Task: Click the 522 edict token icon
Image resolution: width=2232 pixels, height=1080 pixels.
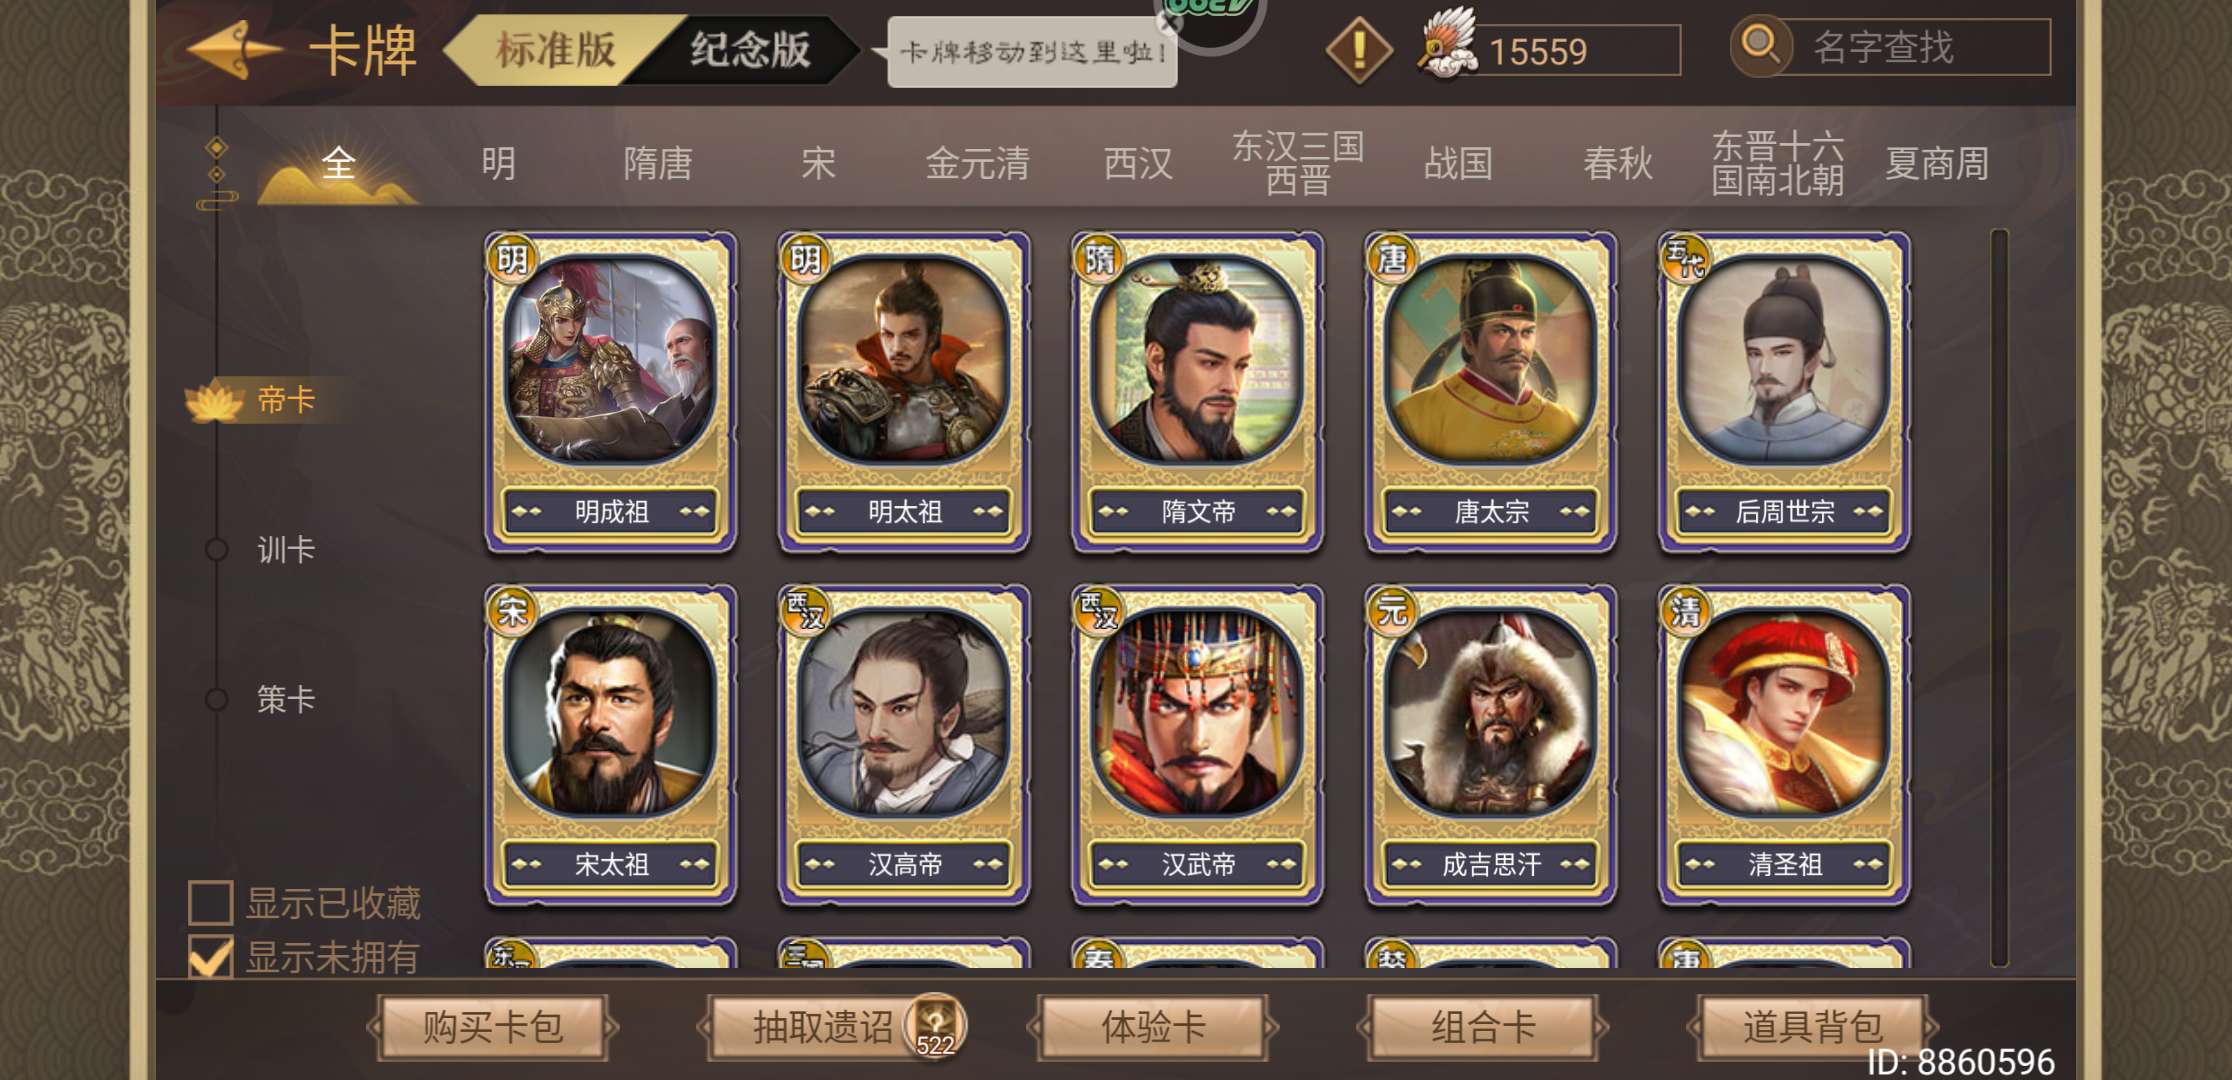Action: click(x=935, y=1026)
